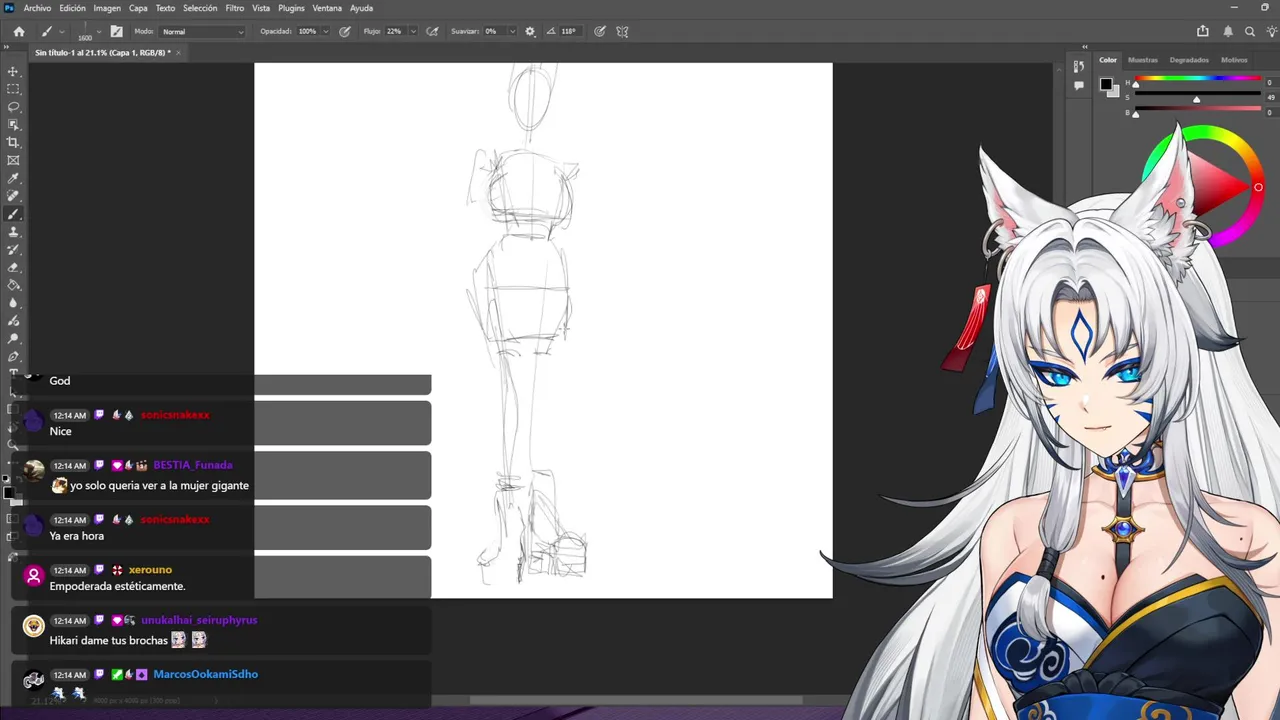This screenshot has height=720, width=1280.
Task: Open the Edición menu
Action: click(72, 8)
